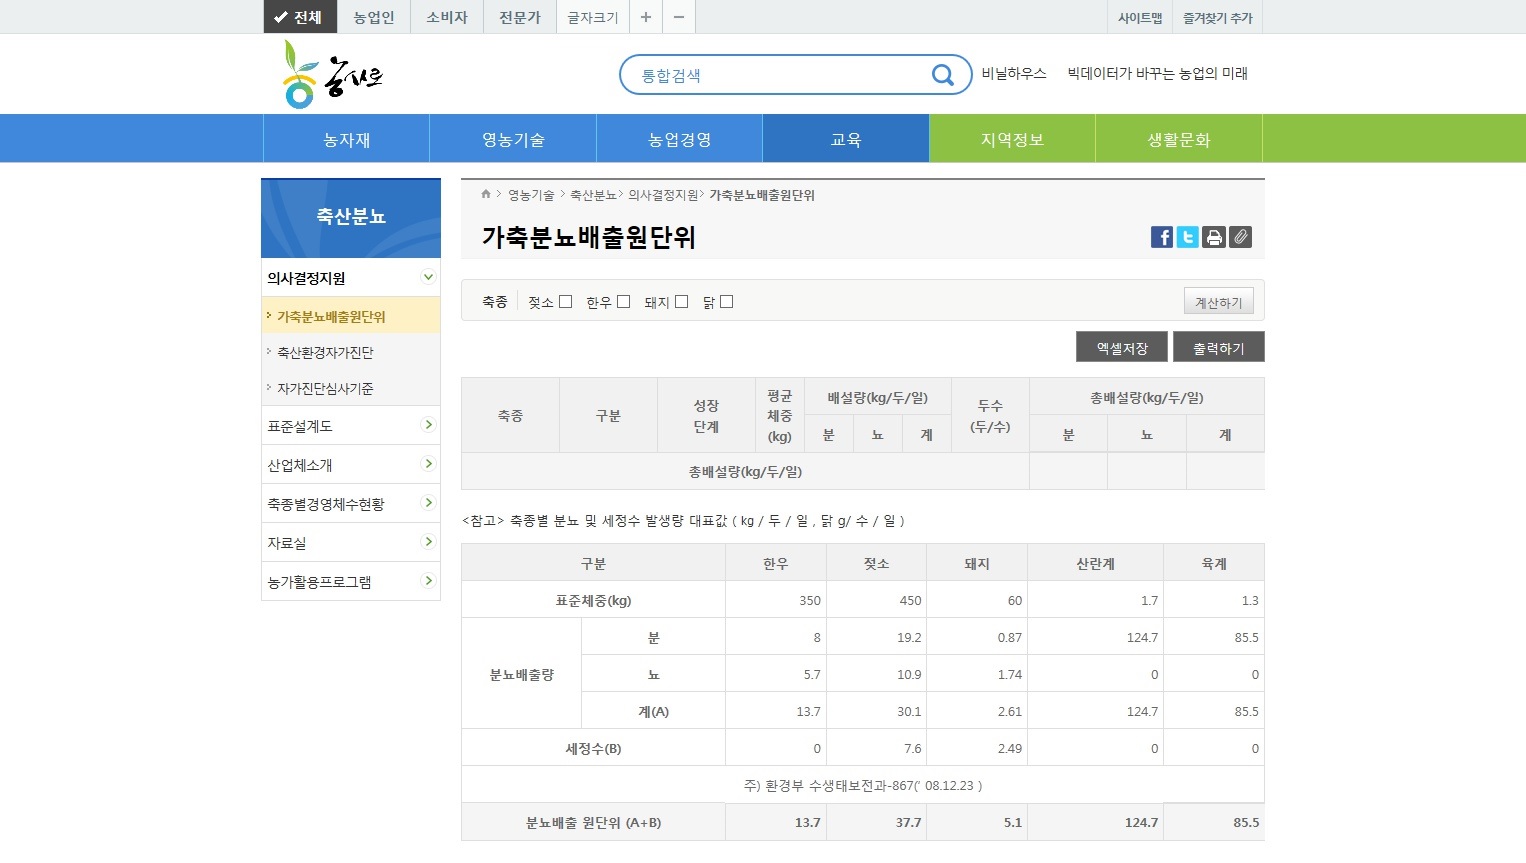The height and width of the screenshot is (863, 1526).
Task: Expand 산업체소개 sidebar arrow
Action: point(428,464)
